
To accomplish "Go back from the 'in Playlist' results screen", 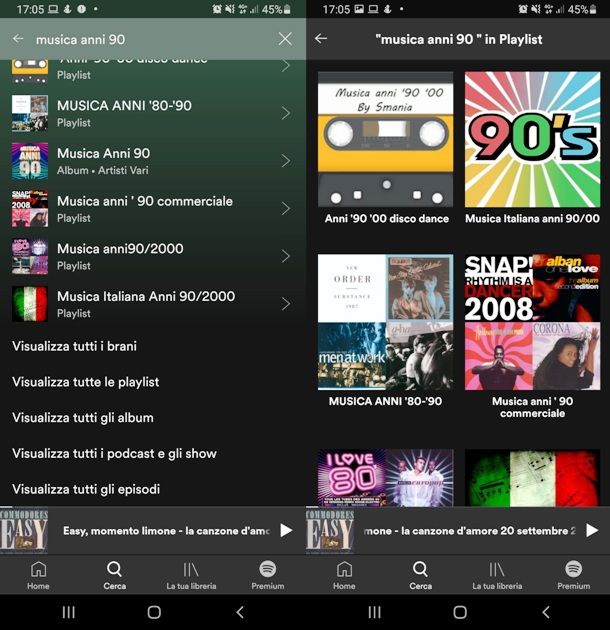I will pyautogui.click(x=321, y=39).
